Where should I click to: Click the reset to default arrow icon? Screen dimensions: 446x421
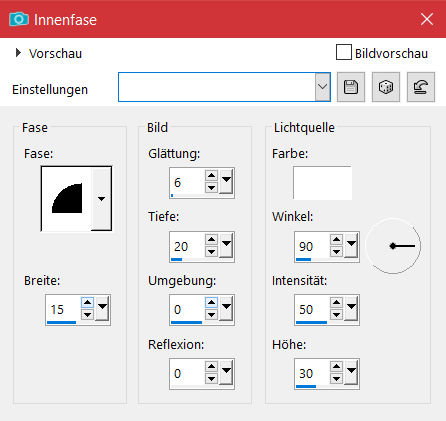pyautogui.click(x=421, y=87)
